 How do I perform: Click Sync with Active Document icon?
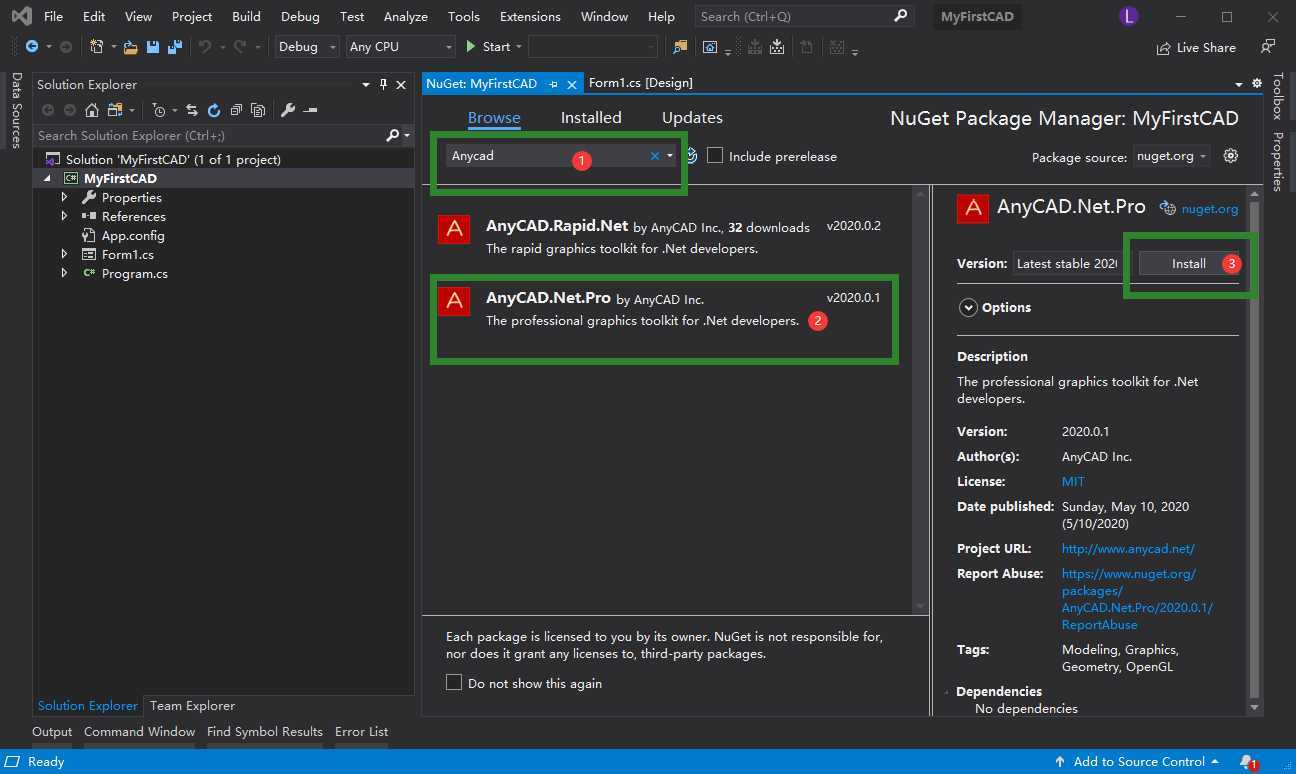point(192,110)
